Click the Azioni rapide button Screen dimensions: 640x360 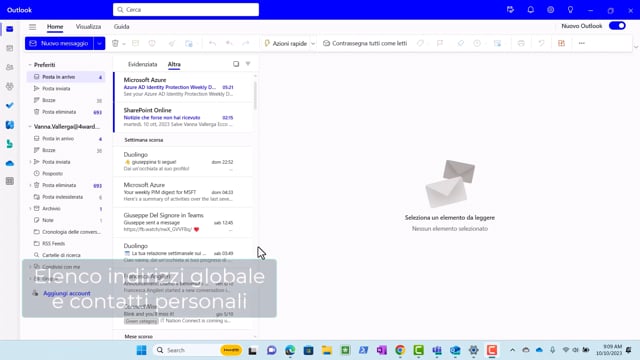pos(286,43)
